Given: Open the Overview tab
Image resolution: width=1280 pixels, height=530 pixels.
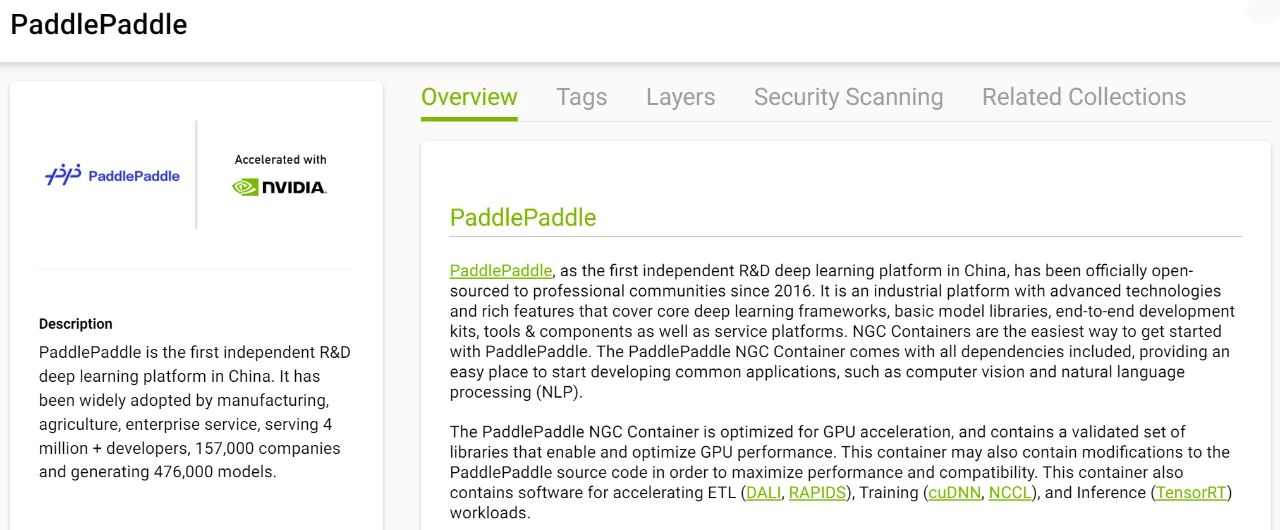Looking at the screenshot, I should point(469,97).
